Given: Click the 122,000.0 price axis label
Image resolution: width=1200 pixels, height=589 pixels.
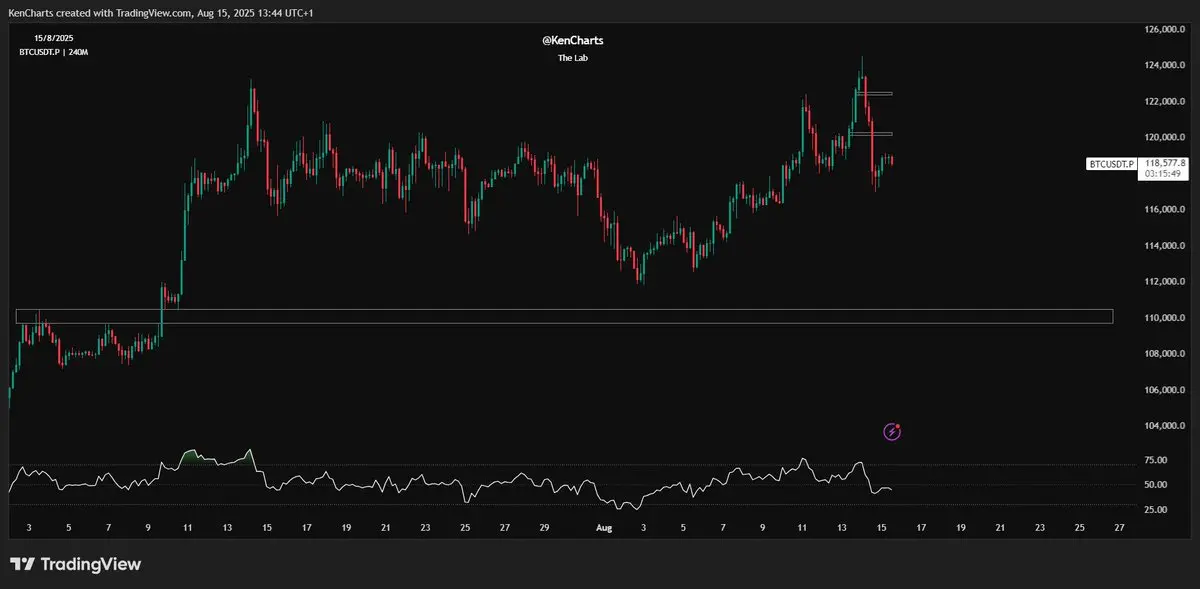Looking at the screenshot, I should 1165,102.
